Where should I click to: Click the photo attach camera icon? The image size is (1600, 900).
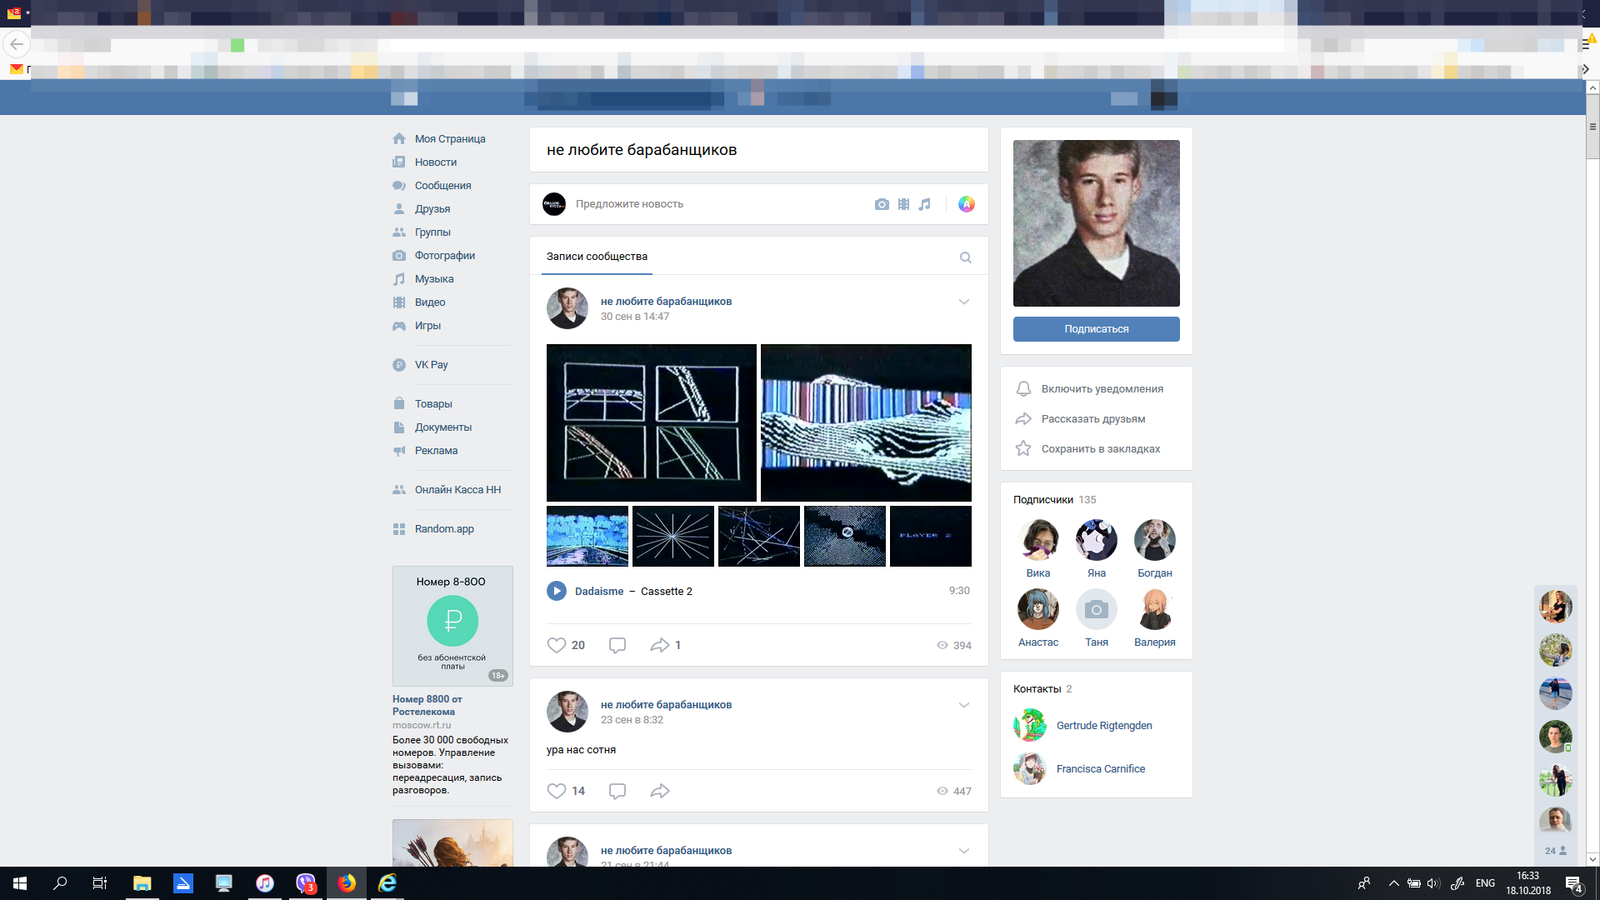pos(881,204)
